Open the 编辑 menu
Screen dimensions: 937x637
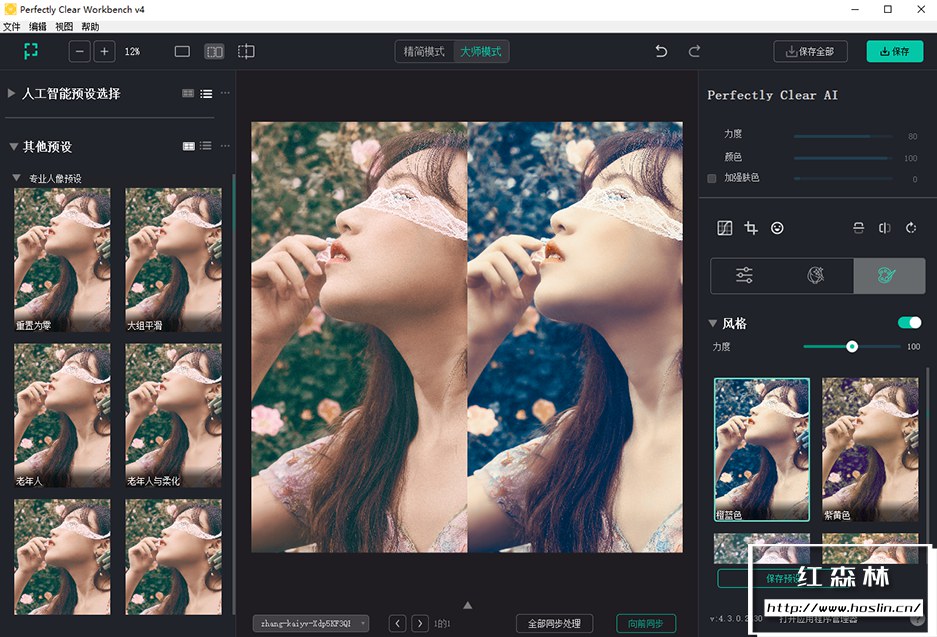(38, 27)
